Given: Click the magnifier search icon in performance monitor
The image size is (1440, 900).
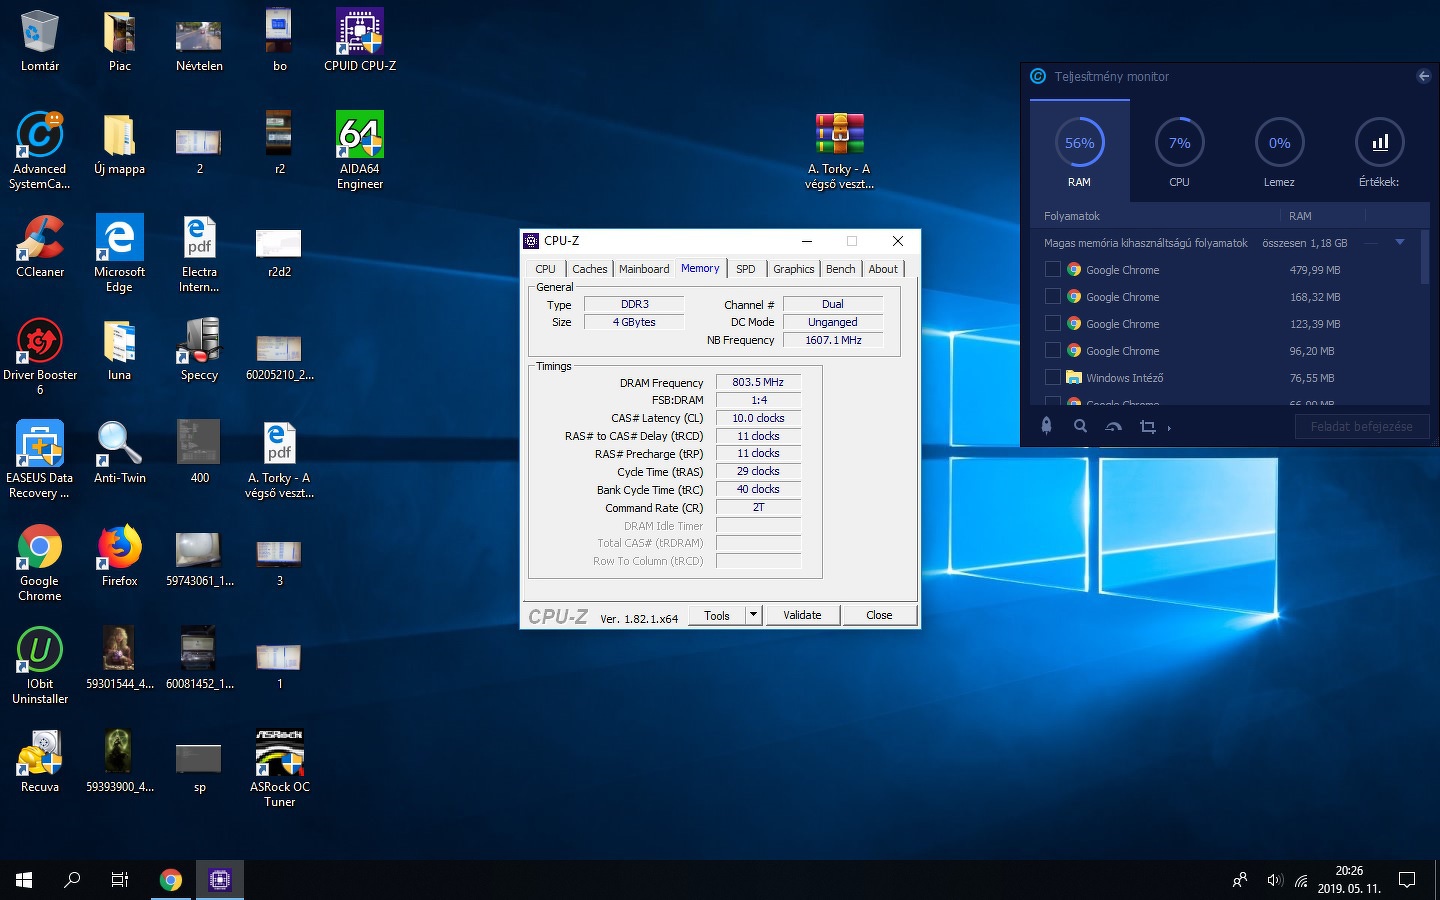Looking at the screenshot, I should click(x=1080, y=426).
